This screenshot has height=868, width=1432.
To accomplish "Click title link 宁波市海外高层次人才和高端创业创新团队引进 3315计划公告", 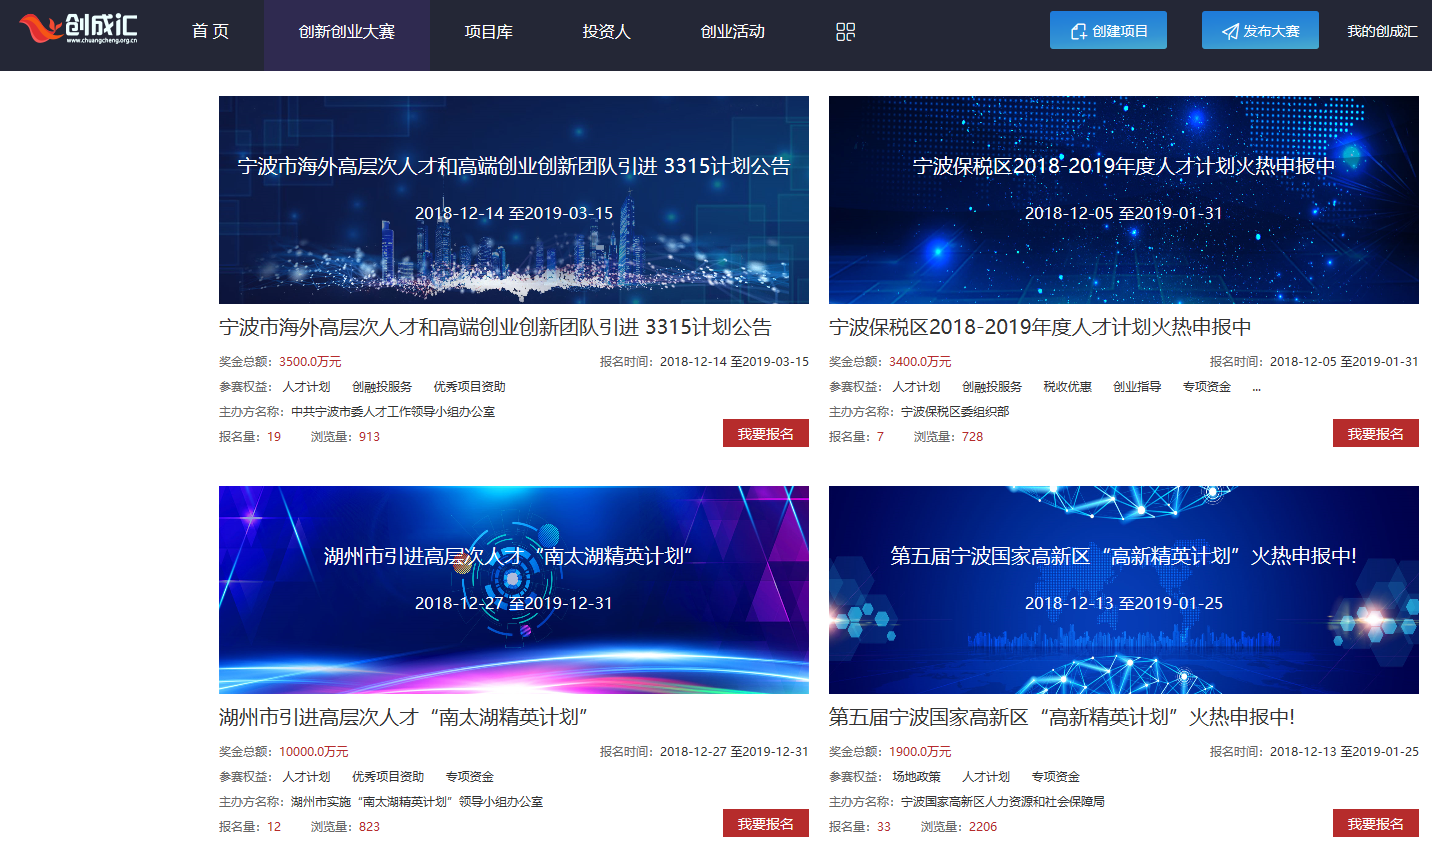I will click(x=495, y=327).
